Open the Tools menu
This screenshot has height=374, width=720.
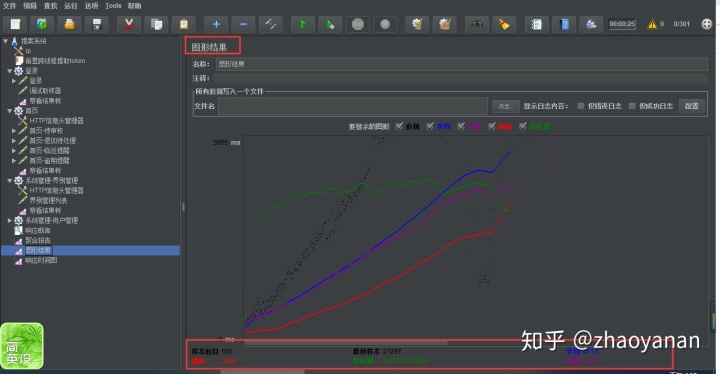coord(113,6)
